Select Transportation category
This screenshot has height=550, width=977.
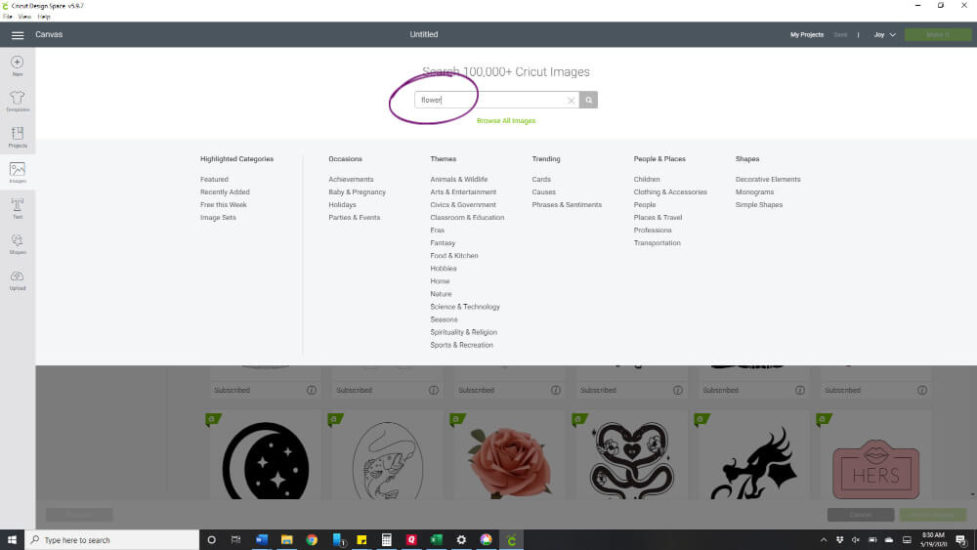(x=657, y=243)
